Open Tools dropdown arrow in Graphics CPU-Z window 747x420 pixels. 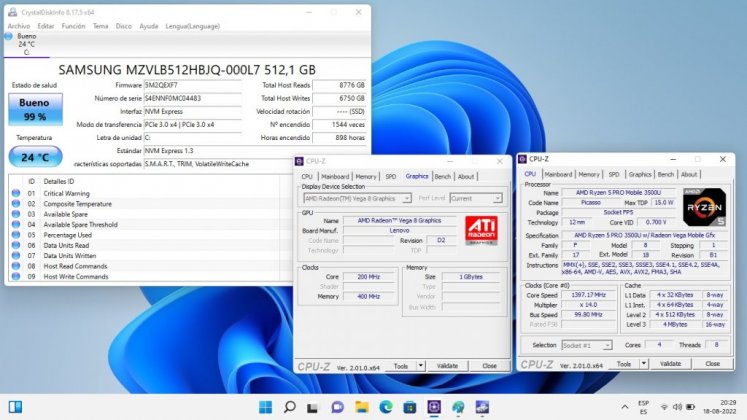pyautogui.click(x=421, y=366)
